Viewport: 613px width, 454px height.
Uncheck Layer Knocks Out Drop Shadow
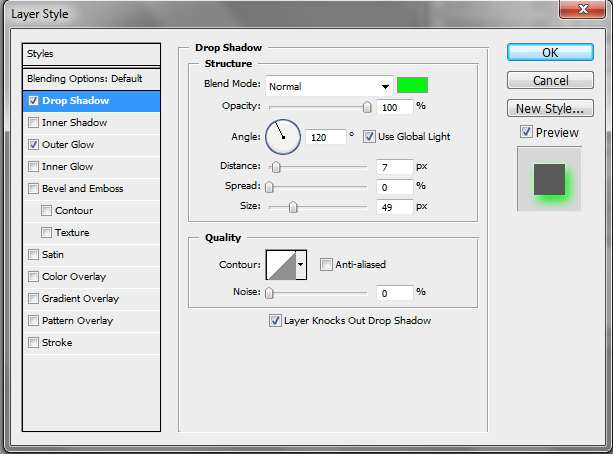(275, 321)
